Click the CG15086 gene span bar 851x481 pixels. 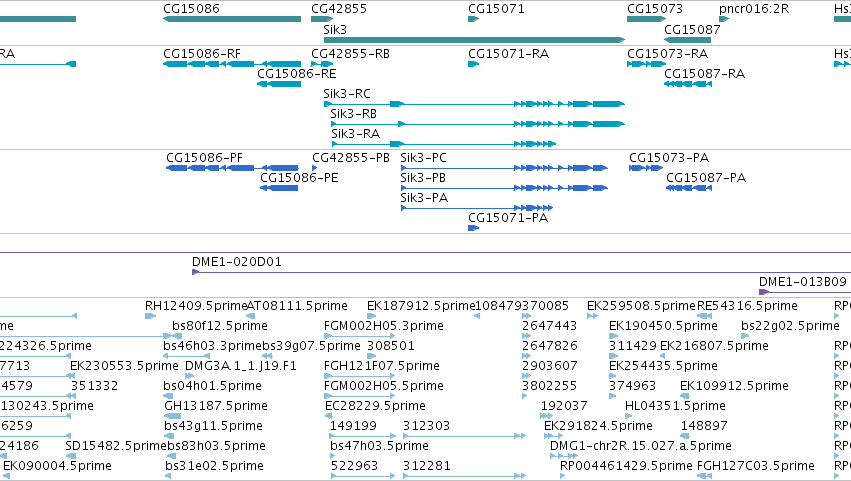(232, 19)
